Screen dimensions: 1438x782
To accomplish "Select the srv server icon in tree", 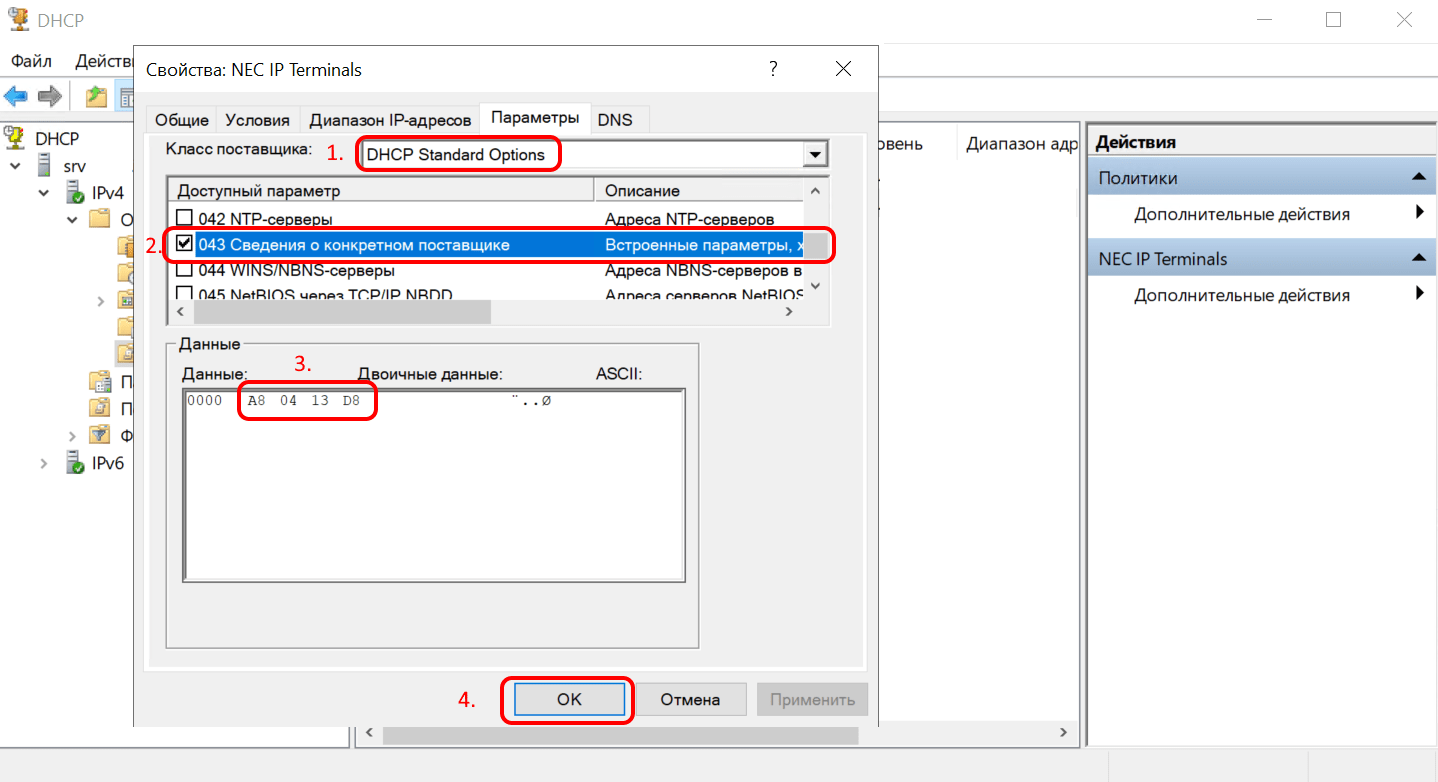I will pyautogui.click(x=45, y=165).
